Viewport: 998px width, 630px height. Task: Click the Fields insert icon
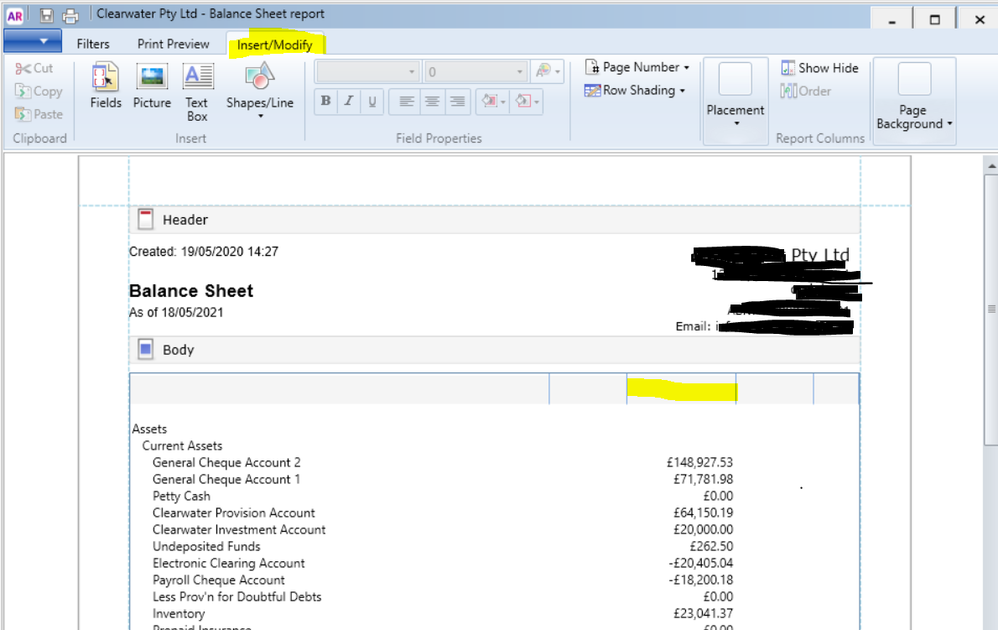105,78
